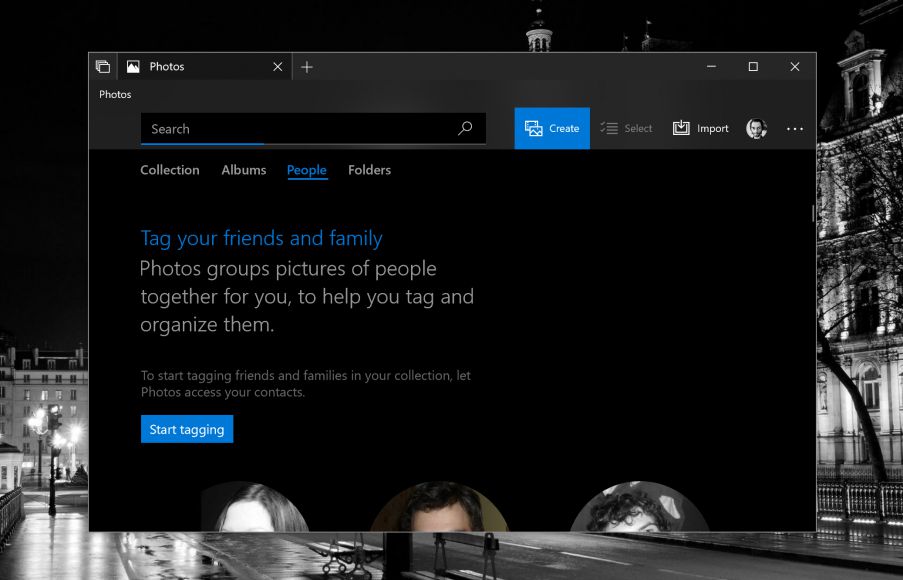Minimize the Photos window

712,67
